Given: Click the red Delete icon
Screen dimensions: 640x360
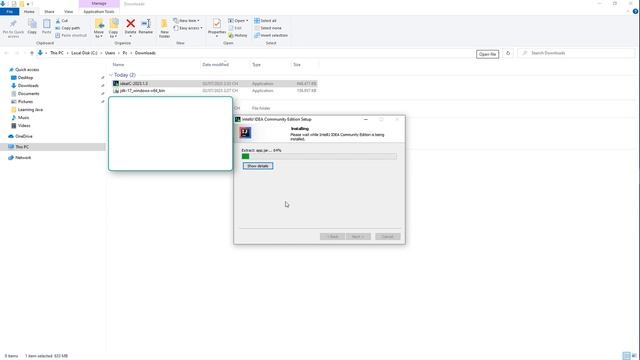Looking at the screenshot, I should tap(131, 24).
